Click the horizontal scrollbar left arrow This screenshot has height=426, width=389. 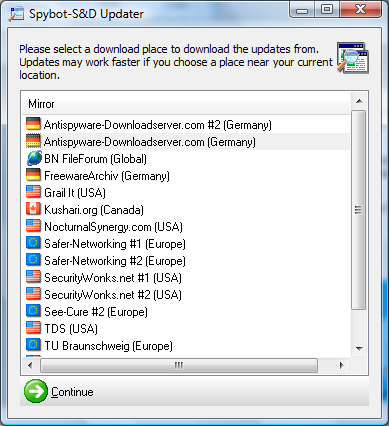click(x=30, y=365)
